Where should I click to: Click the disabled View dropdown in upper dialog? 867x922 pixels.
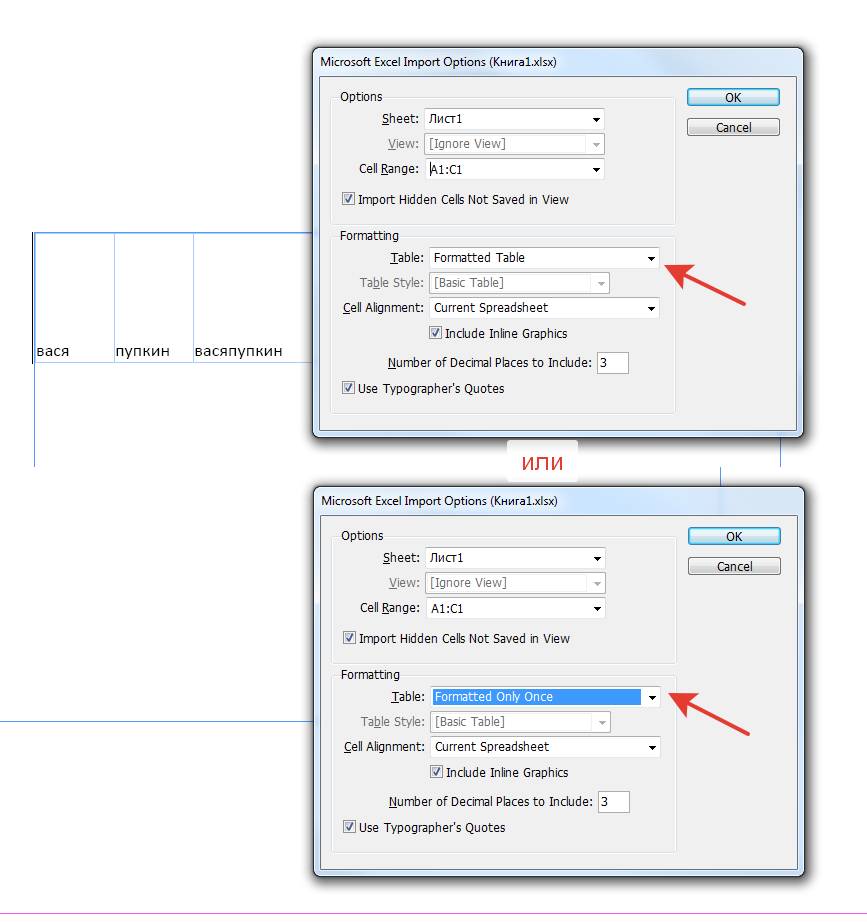[x=514, y=144]
